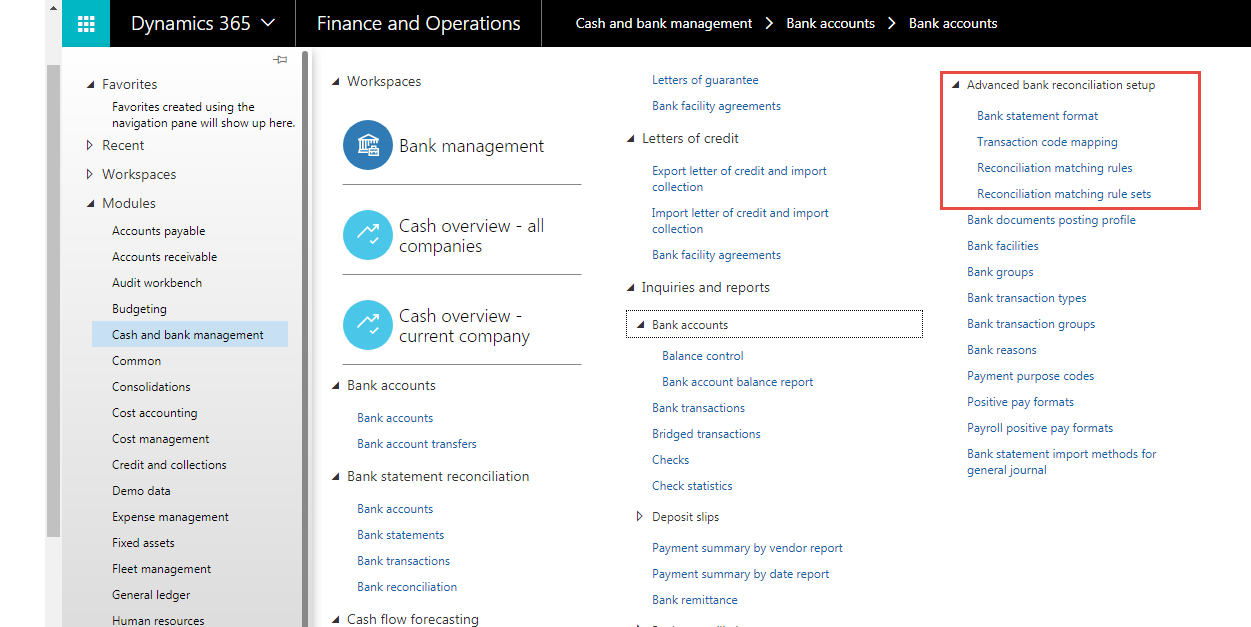The image size is (1251, 627).
Task: Expand the Recent section
Action: [x=91, y=146]
